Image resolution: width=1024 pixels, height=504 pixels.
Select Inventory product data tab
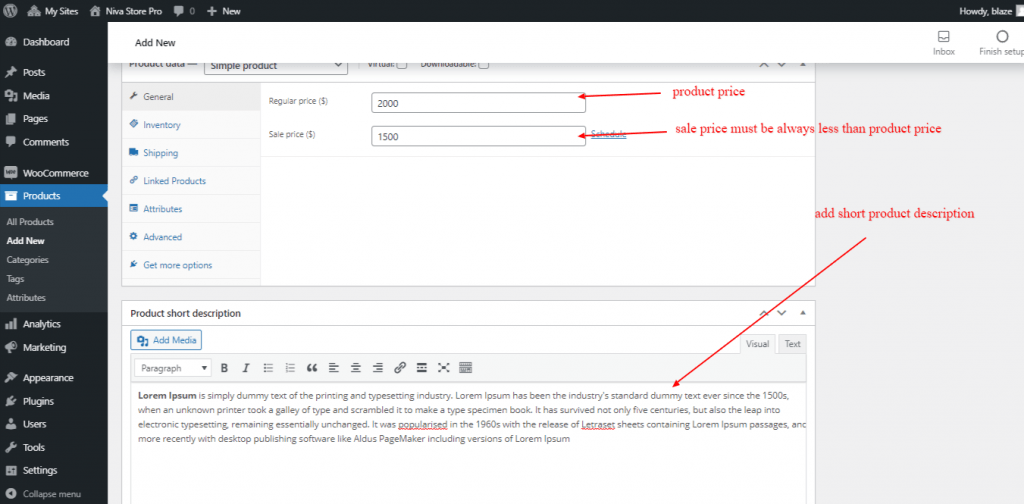pyautogui.click(x=191, y=125)
